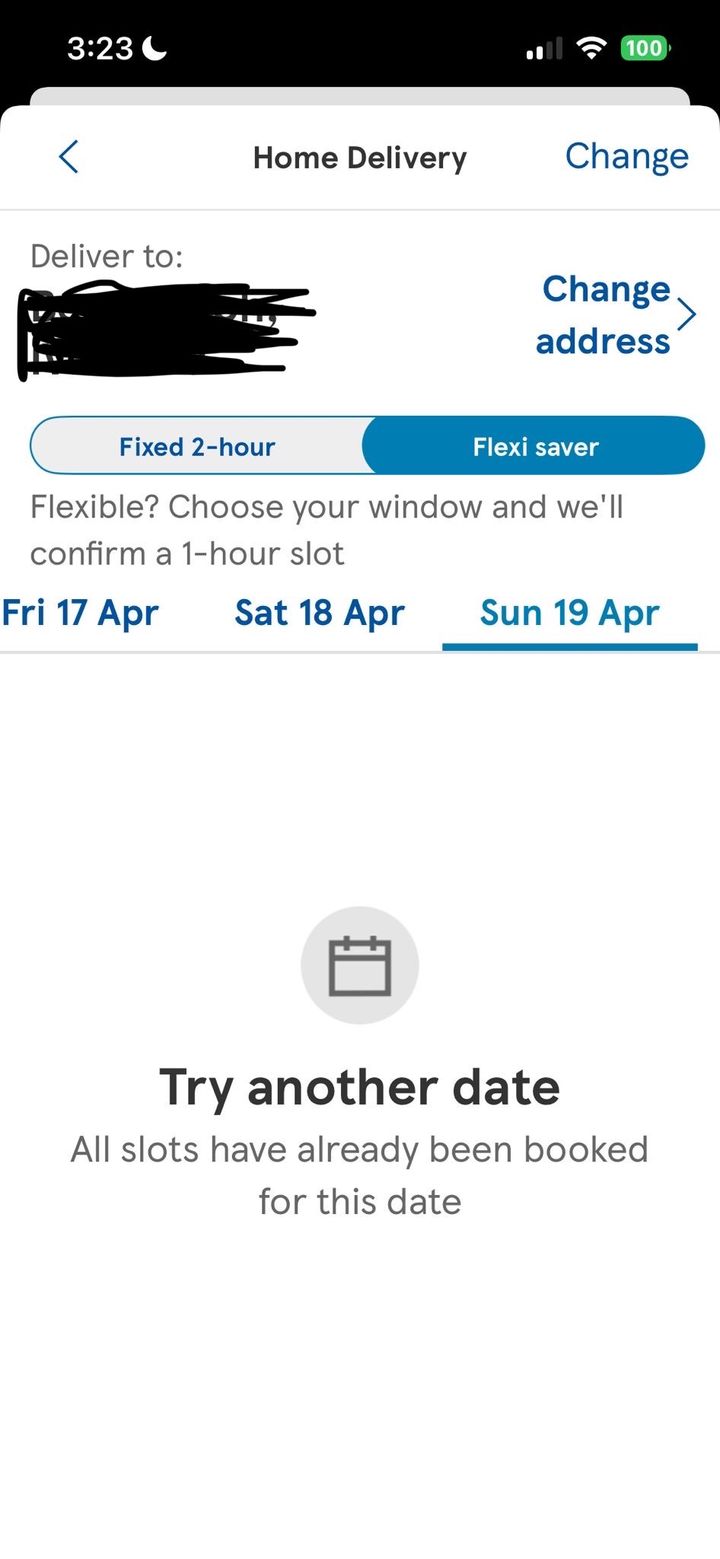
Task: Select the Sun 19 Apr tab
Action: [x=569, y=612]
